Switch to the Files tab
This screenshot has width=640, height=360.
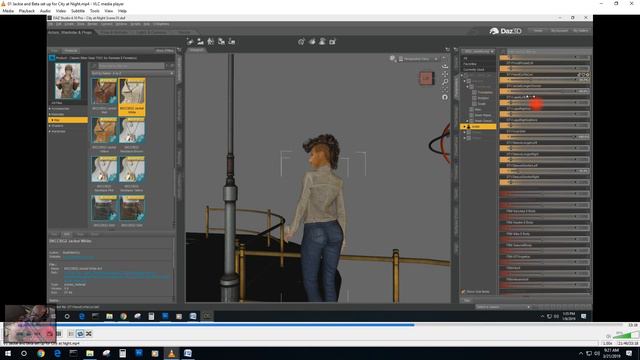54,51
